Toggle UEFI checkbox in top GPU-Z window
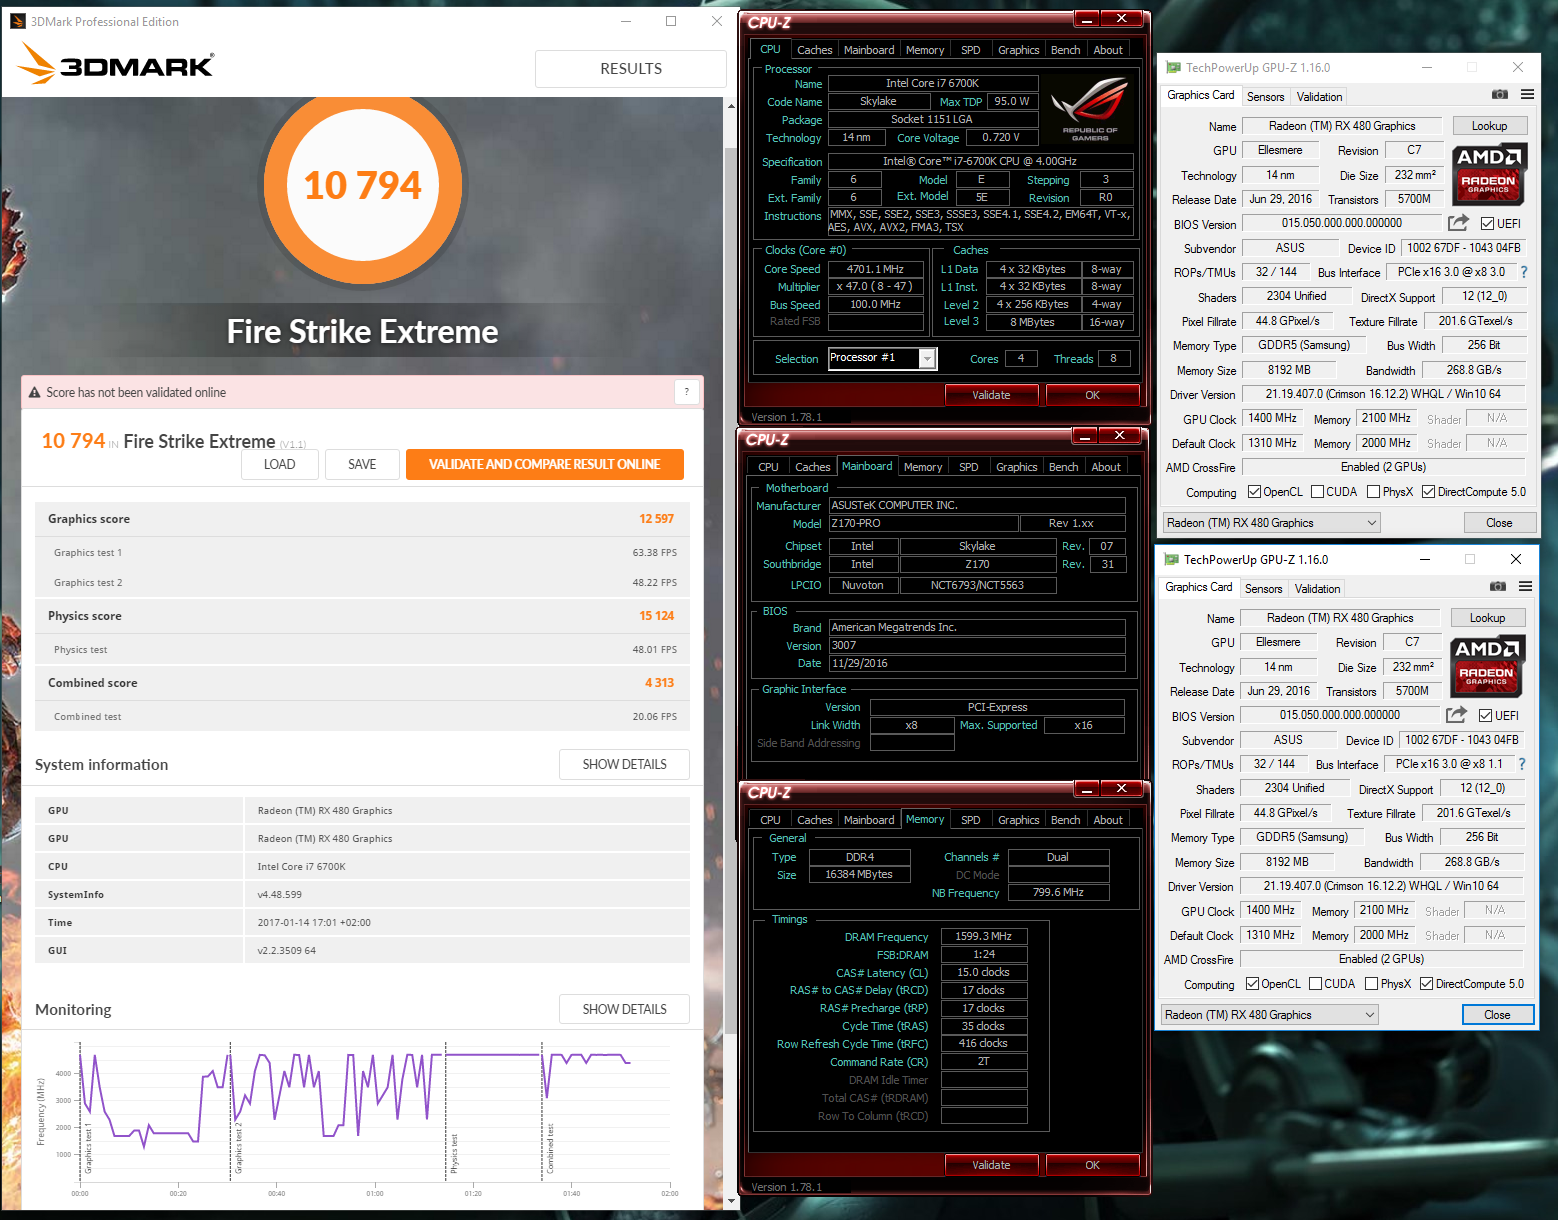This screenshot has width=1558, height=1220. tap(1487, 224)
